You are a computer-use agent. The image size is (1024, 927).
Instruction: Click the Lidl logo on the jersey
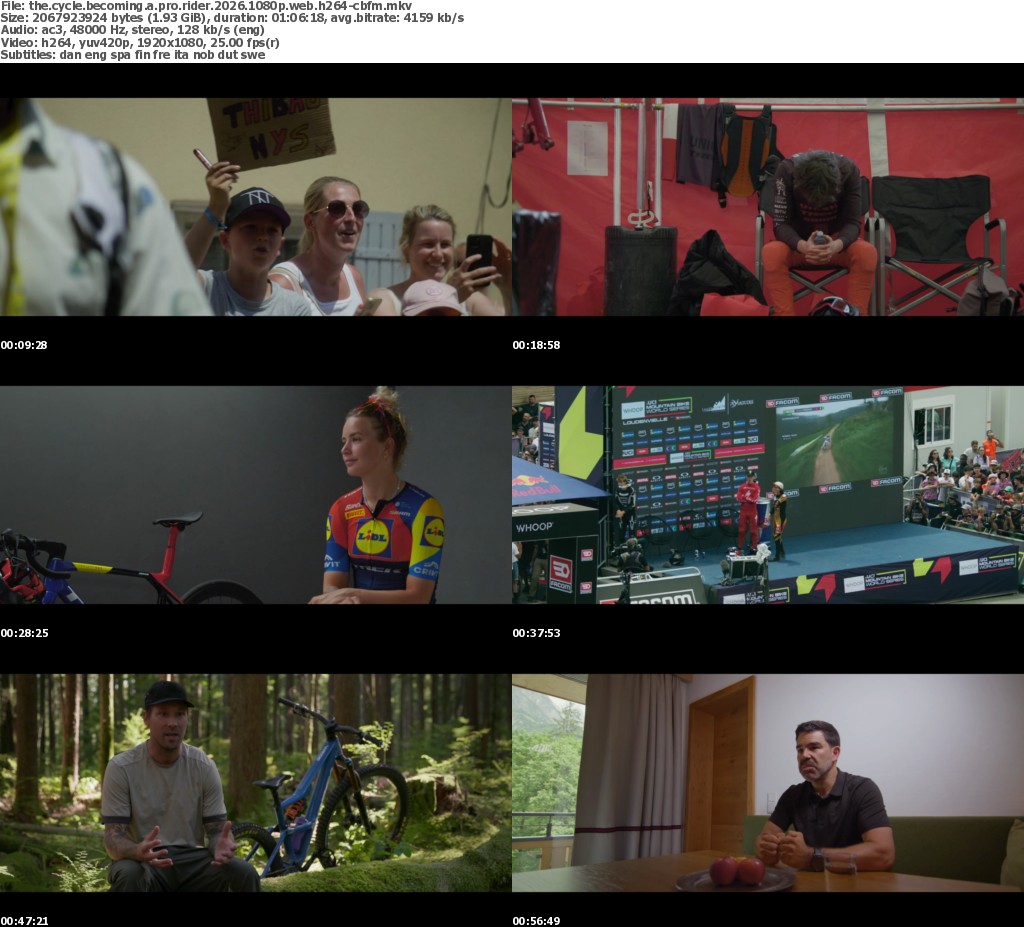[x=373, y=537]
